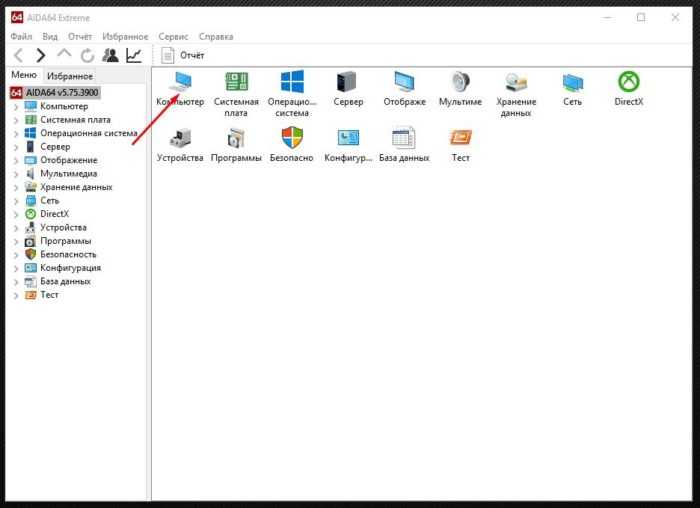Select Тест in the tree
The image size is (700, 508).
(49, 295)
